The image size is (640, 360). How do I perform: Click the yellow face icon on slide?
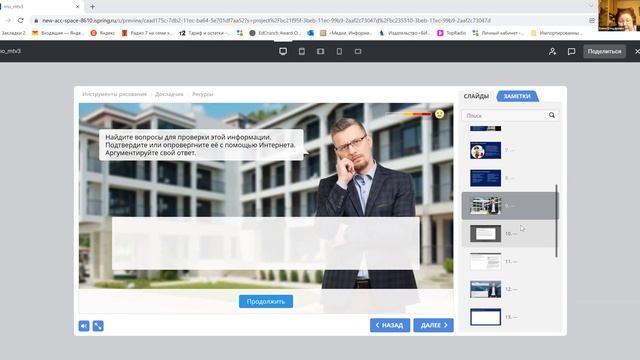click(x=440, y=114)
